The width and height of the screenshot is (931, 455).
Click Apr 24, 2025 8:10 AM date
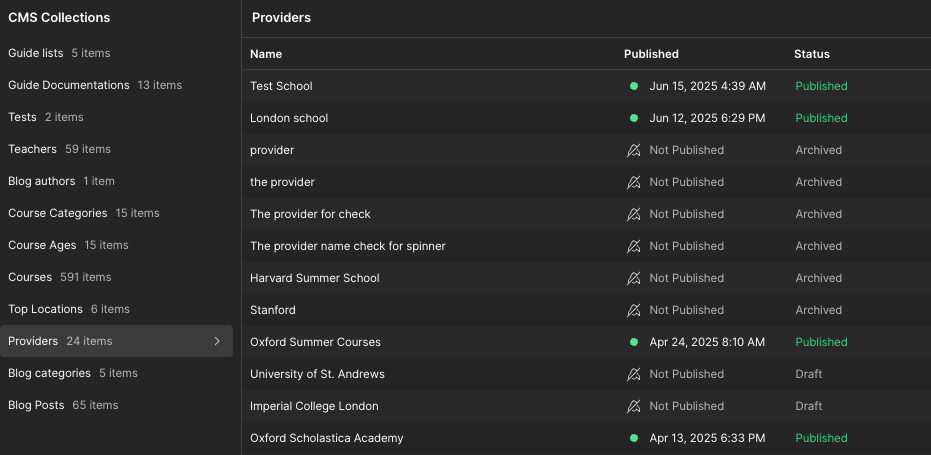707,342
